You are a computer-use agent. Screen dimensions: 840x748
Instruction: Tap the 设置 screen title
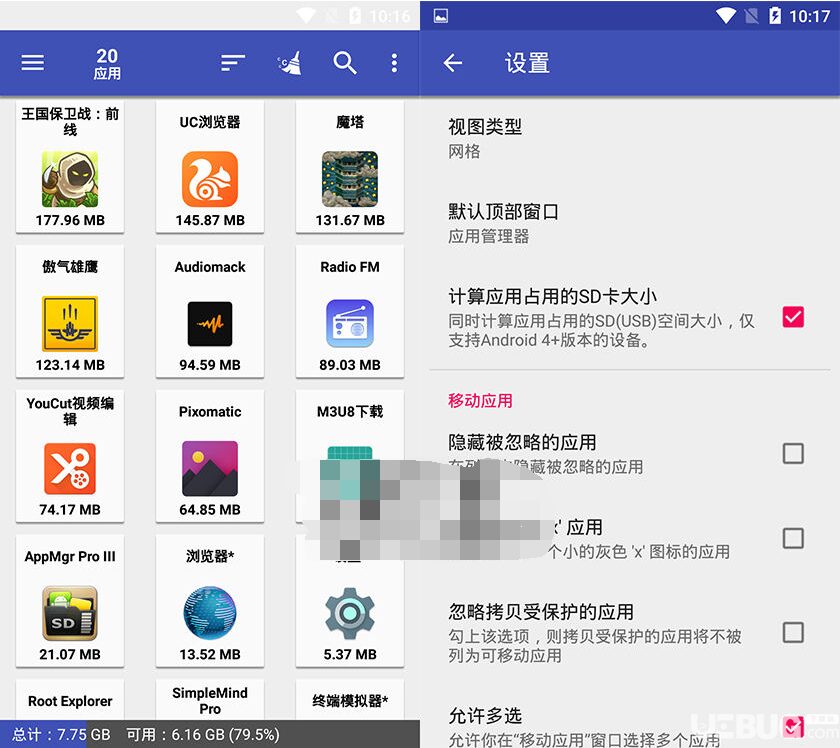527,63
